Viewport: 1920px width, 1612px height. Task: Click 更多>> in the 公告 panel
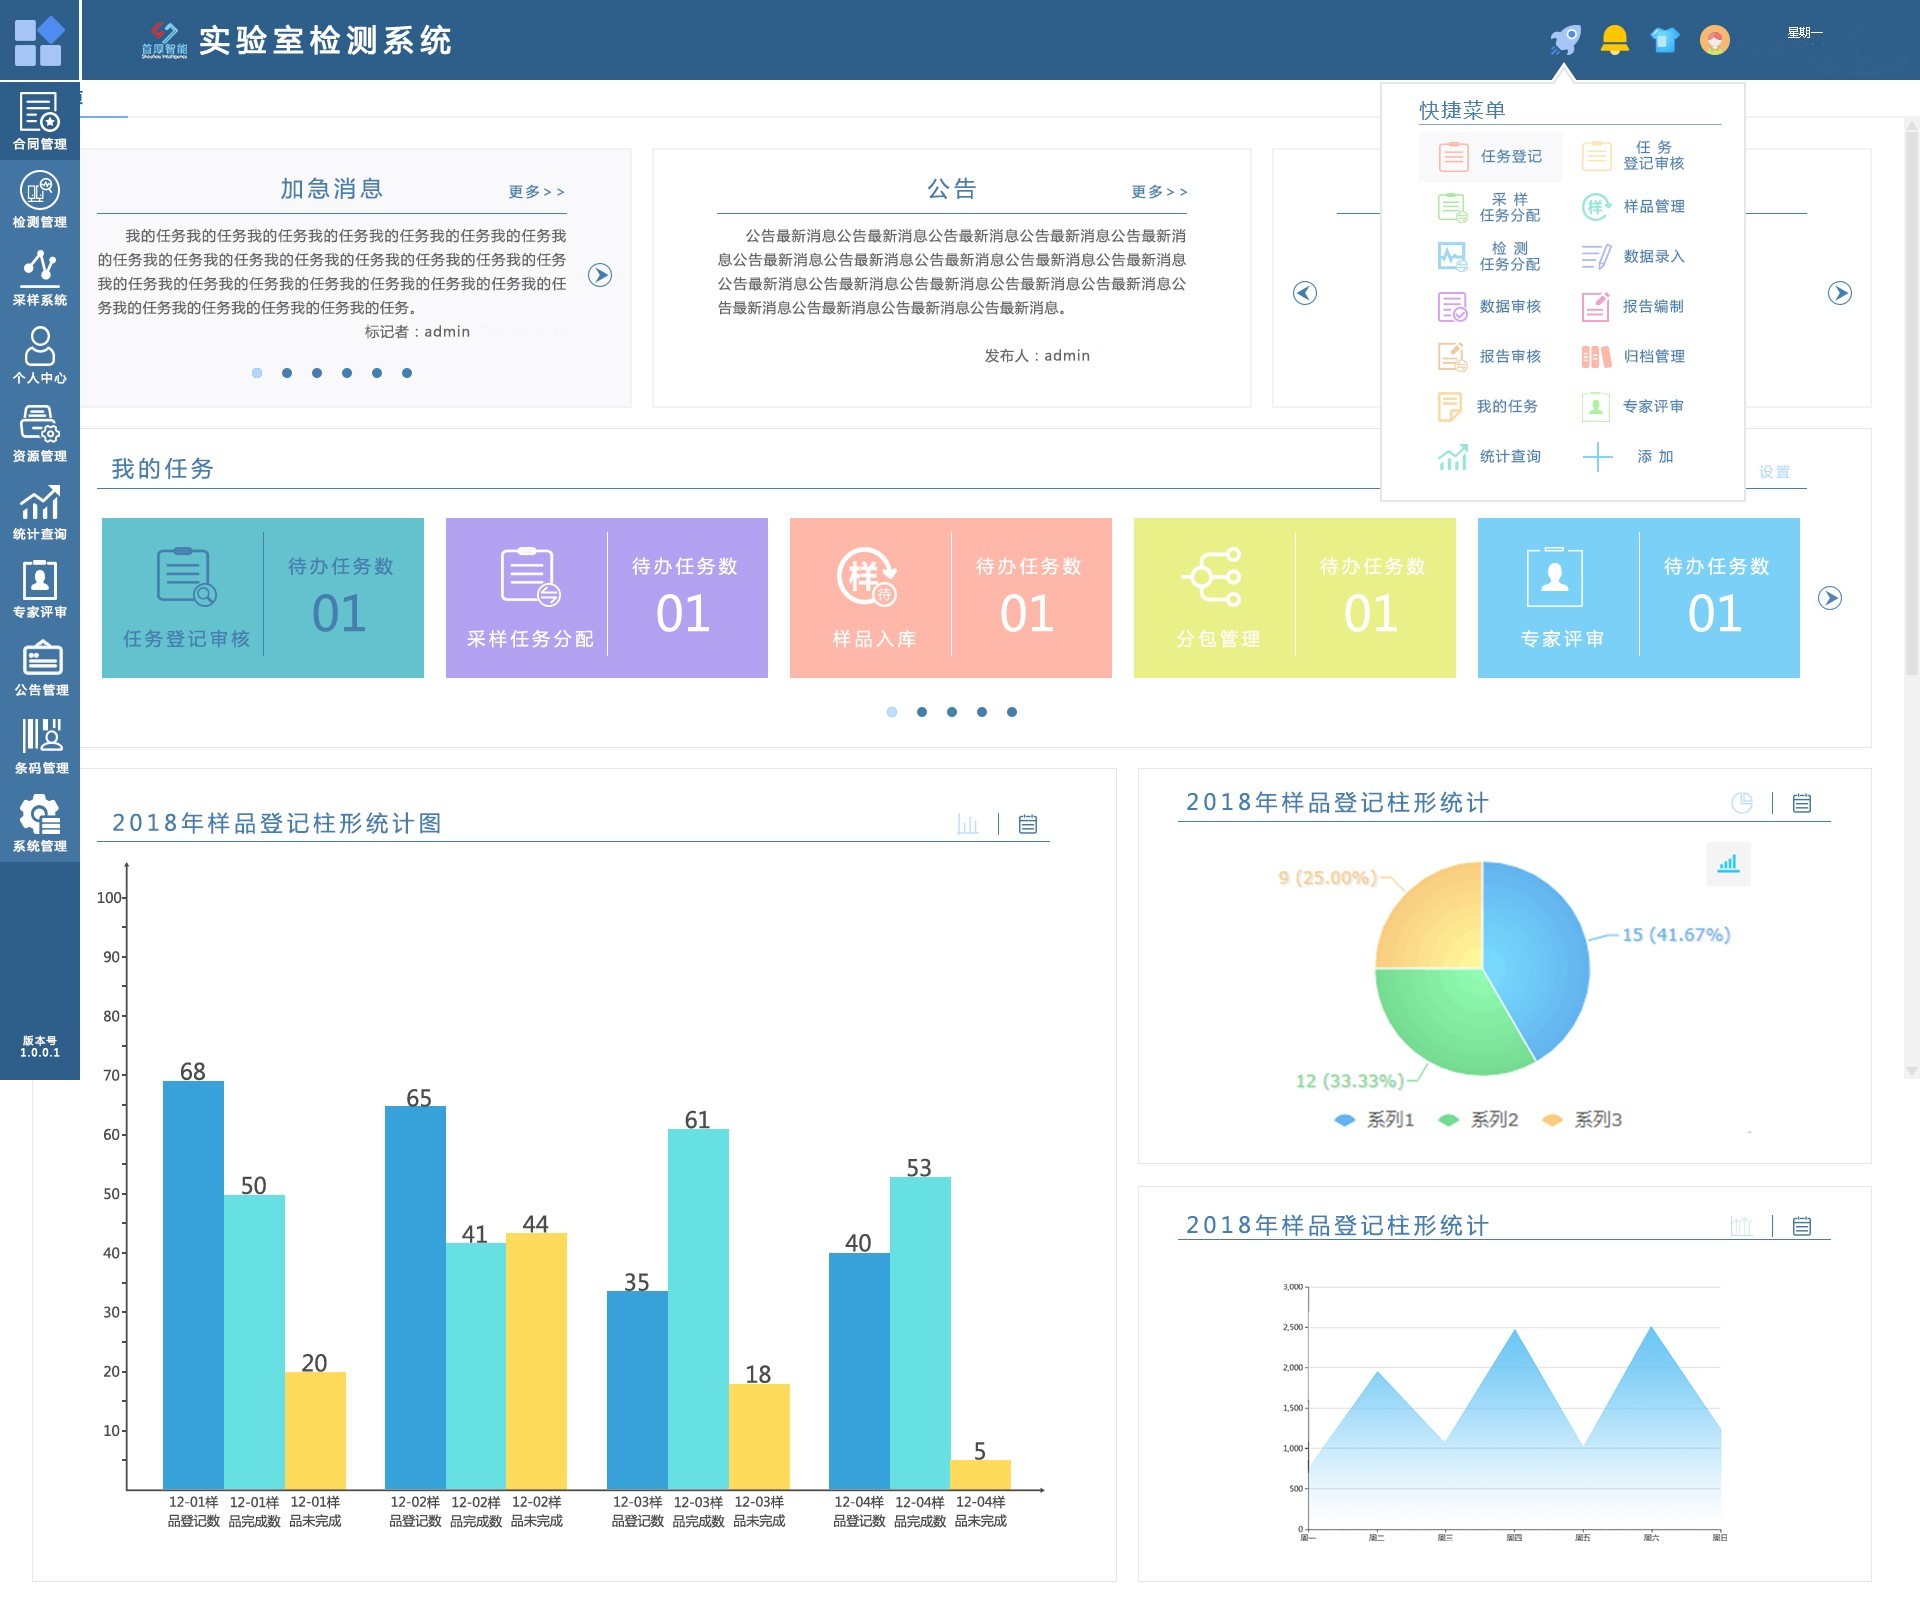tap(1160, 191)
